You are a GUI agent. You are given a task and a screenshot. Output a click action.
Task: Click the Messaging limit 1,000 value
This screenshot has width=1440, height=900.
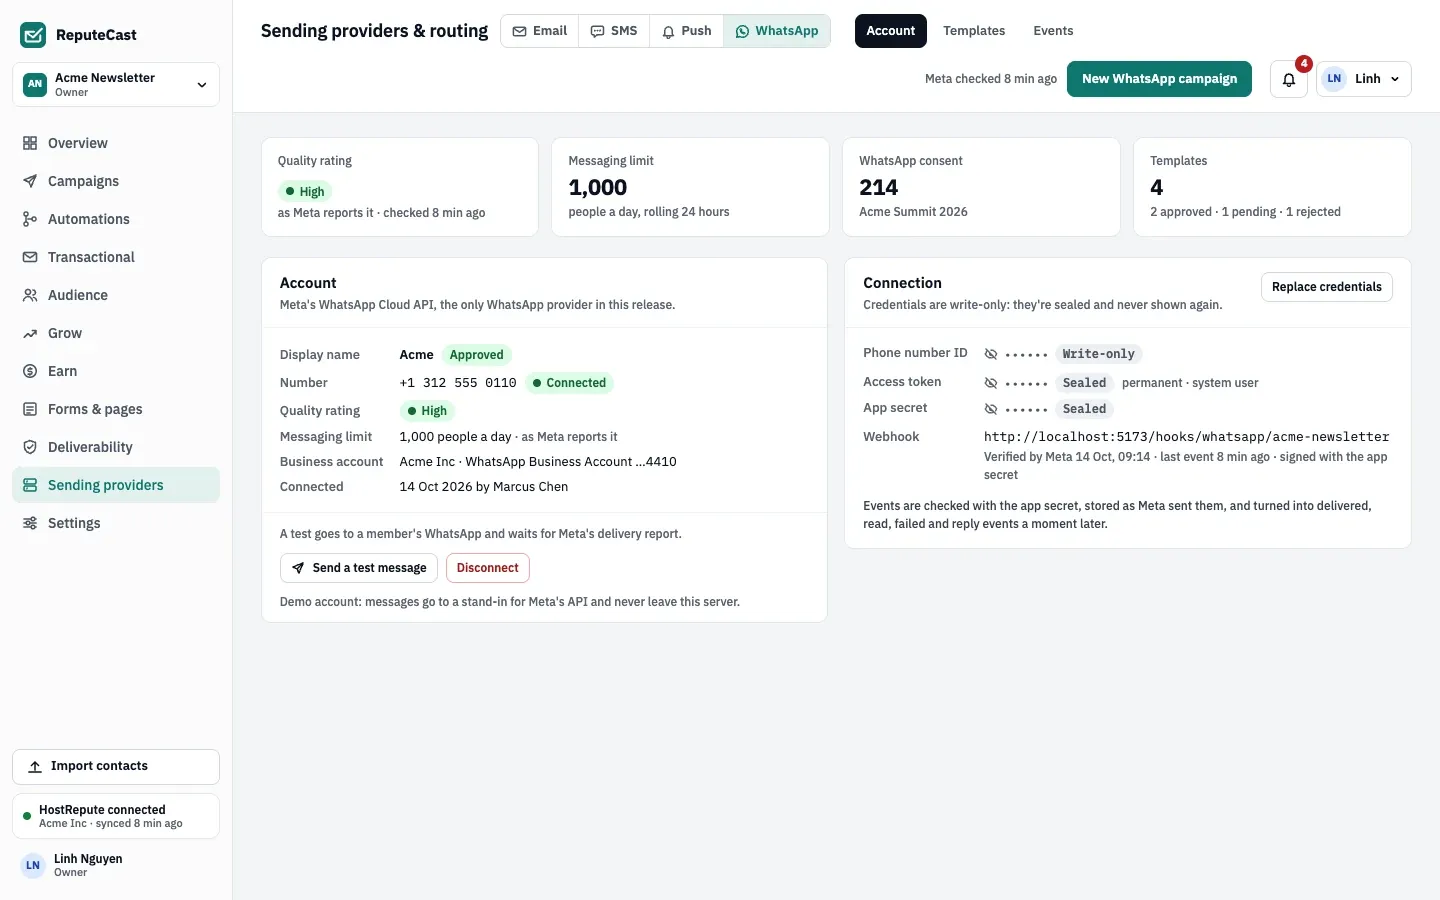(x=598, y=187)
